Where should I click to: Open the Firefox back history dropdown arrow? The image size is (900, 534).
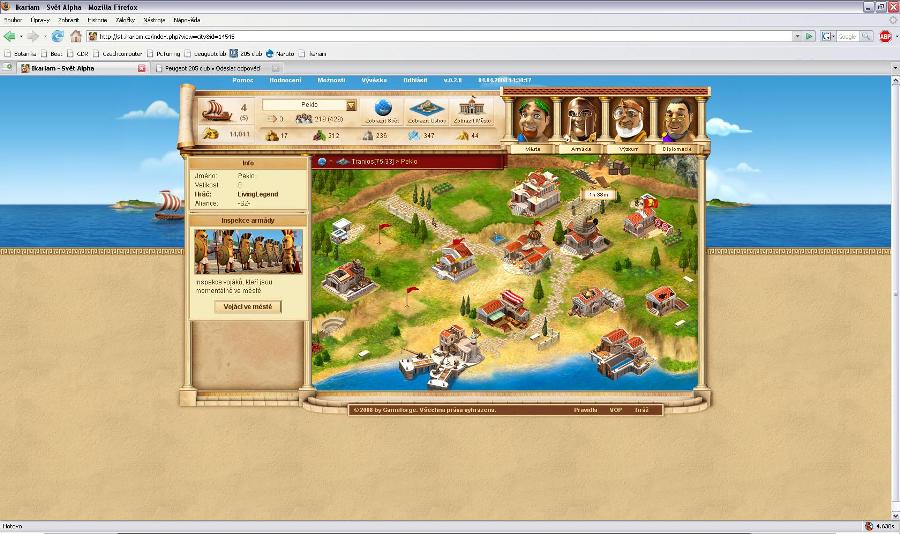point(22,36)
